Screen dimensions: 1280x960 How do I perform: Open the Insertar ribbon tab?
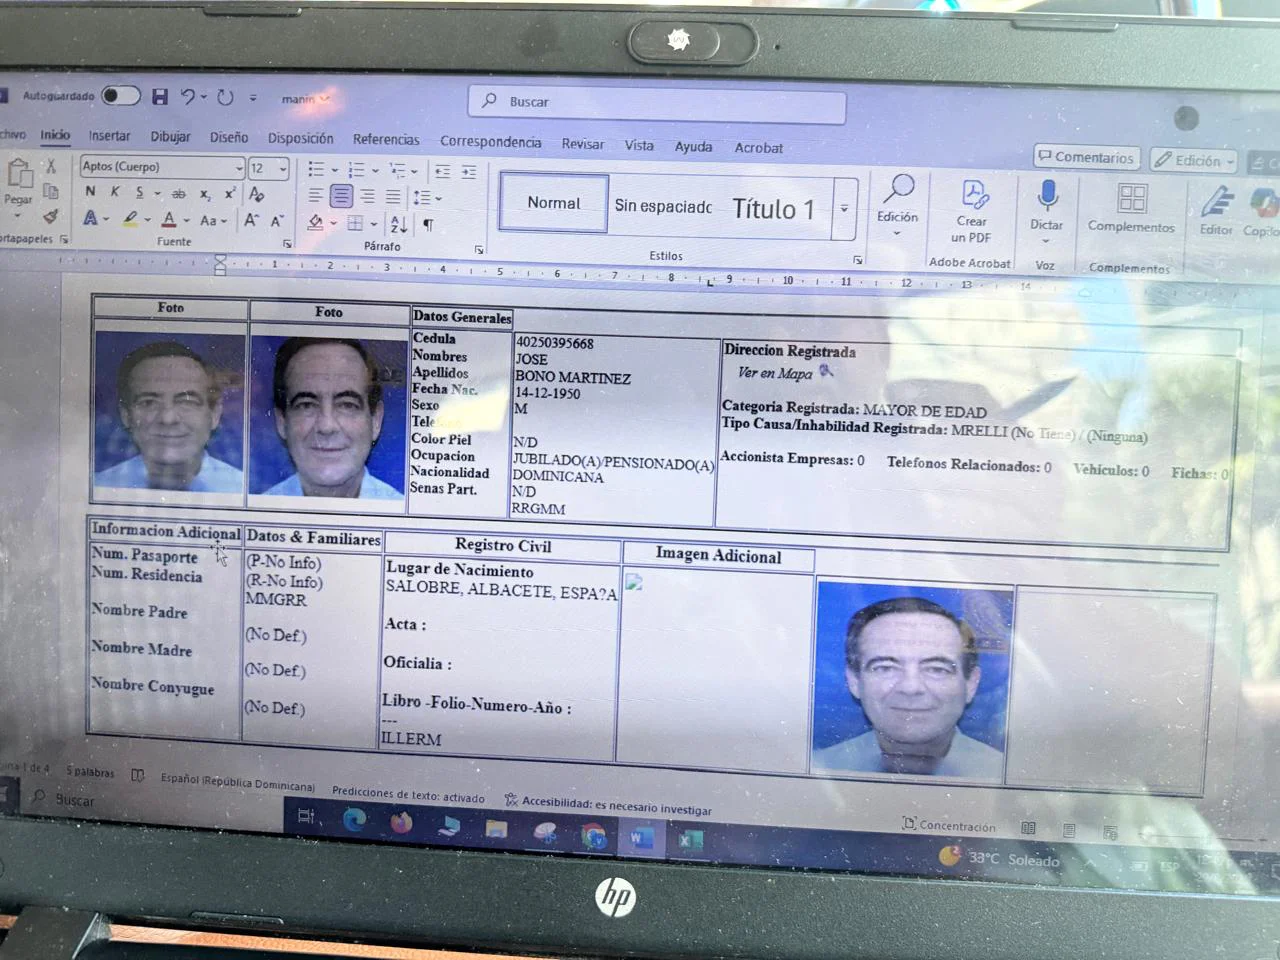click(x=109, y=136)
